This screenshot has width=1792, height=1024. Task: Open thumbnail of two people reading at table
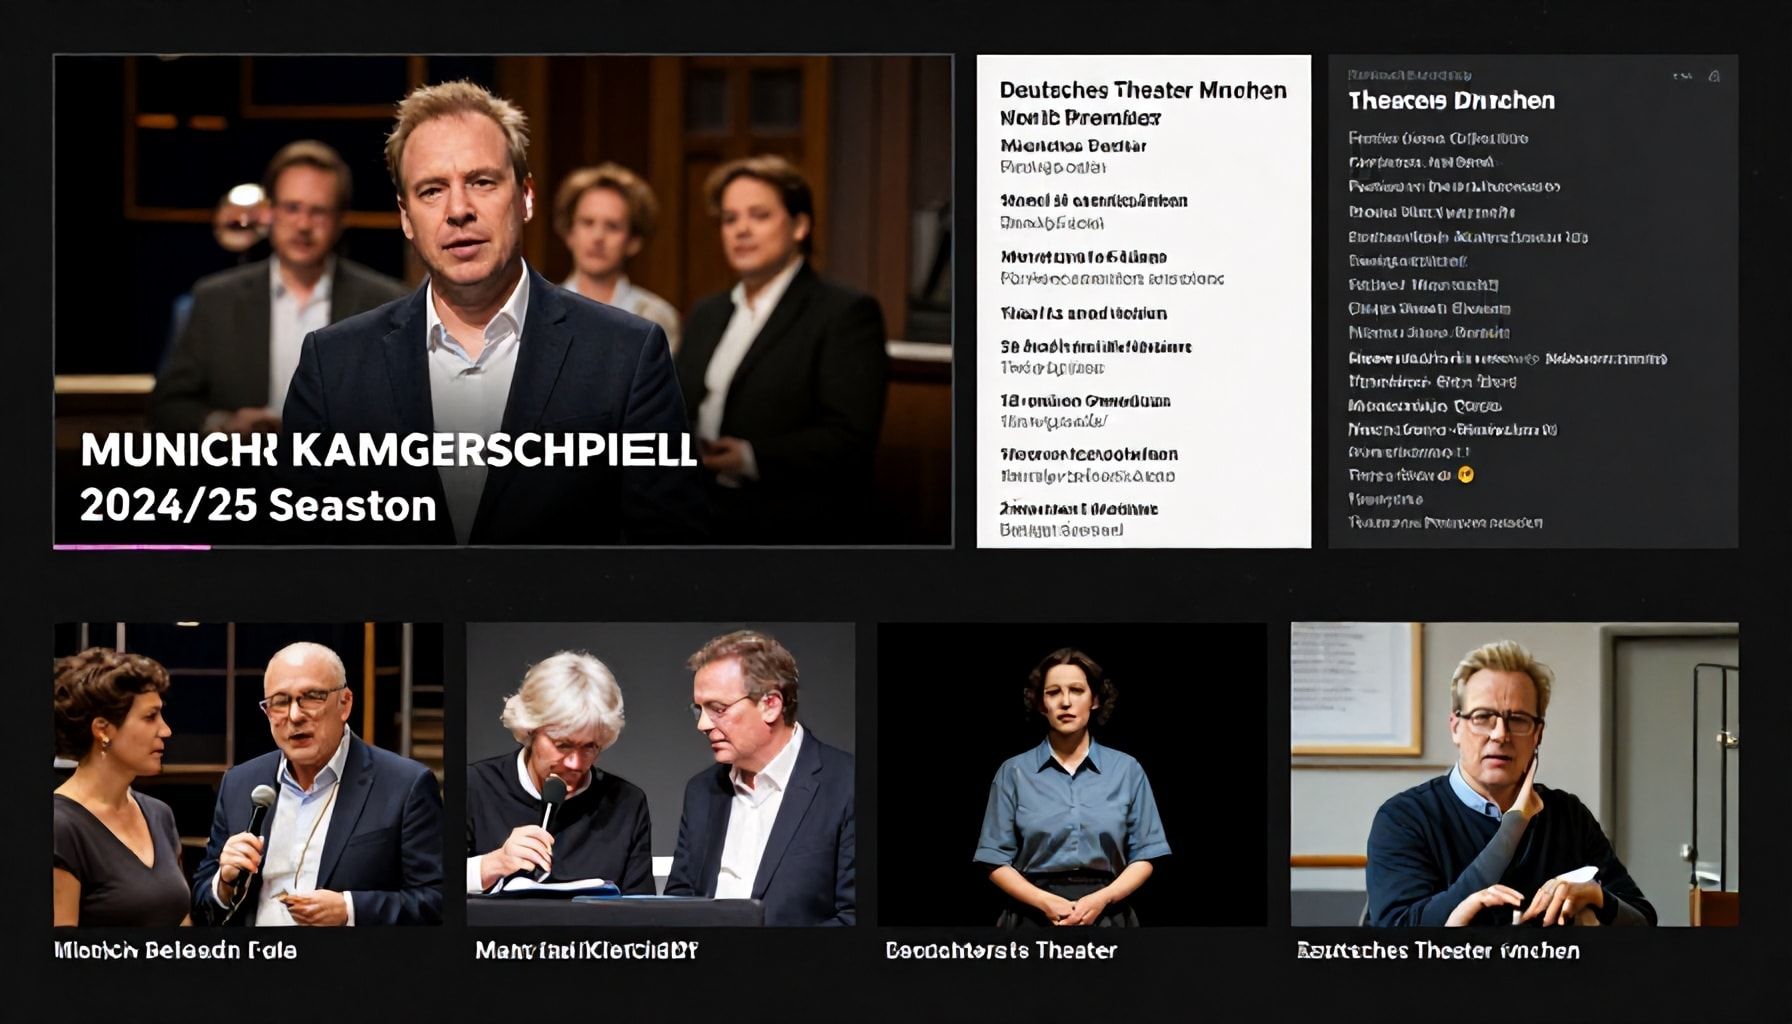click(660, 774)
